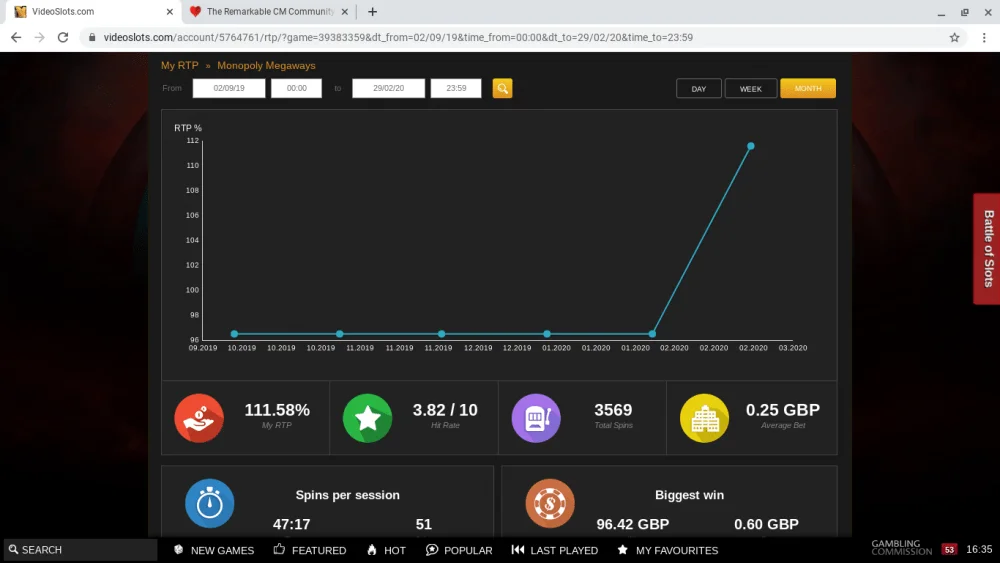
Task: Select the MONTH view button
Action: (x=807, y=89)
